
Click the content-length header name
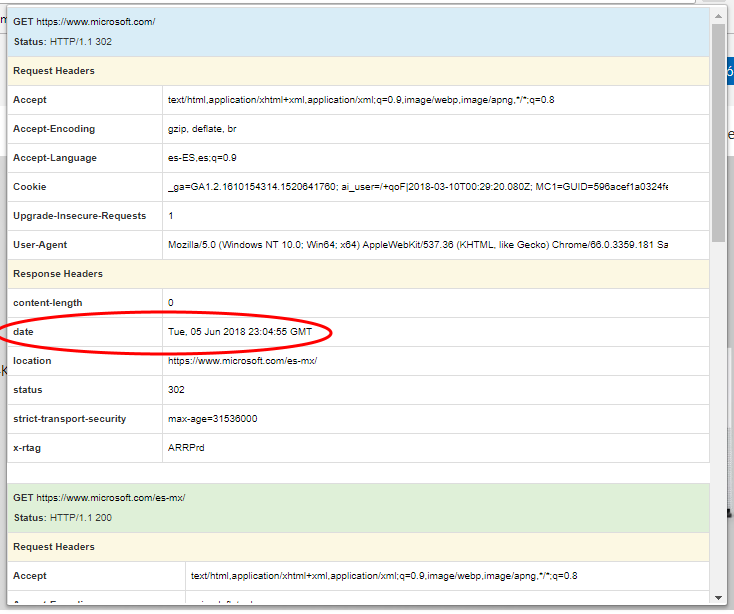click(x=48, y=303)
